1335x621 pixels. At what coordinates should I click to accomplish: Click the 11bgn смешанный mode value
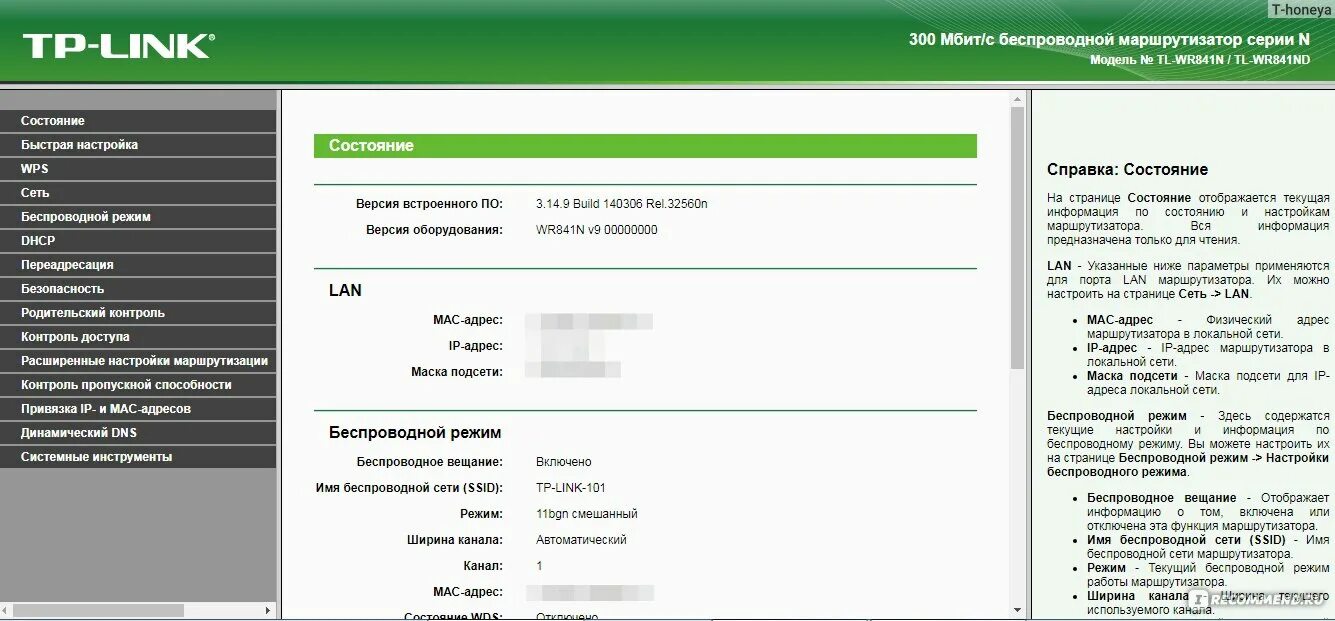pyautogui.click(x=587, y=514)
